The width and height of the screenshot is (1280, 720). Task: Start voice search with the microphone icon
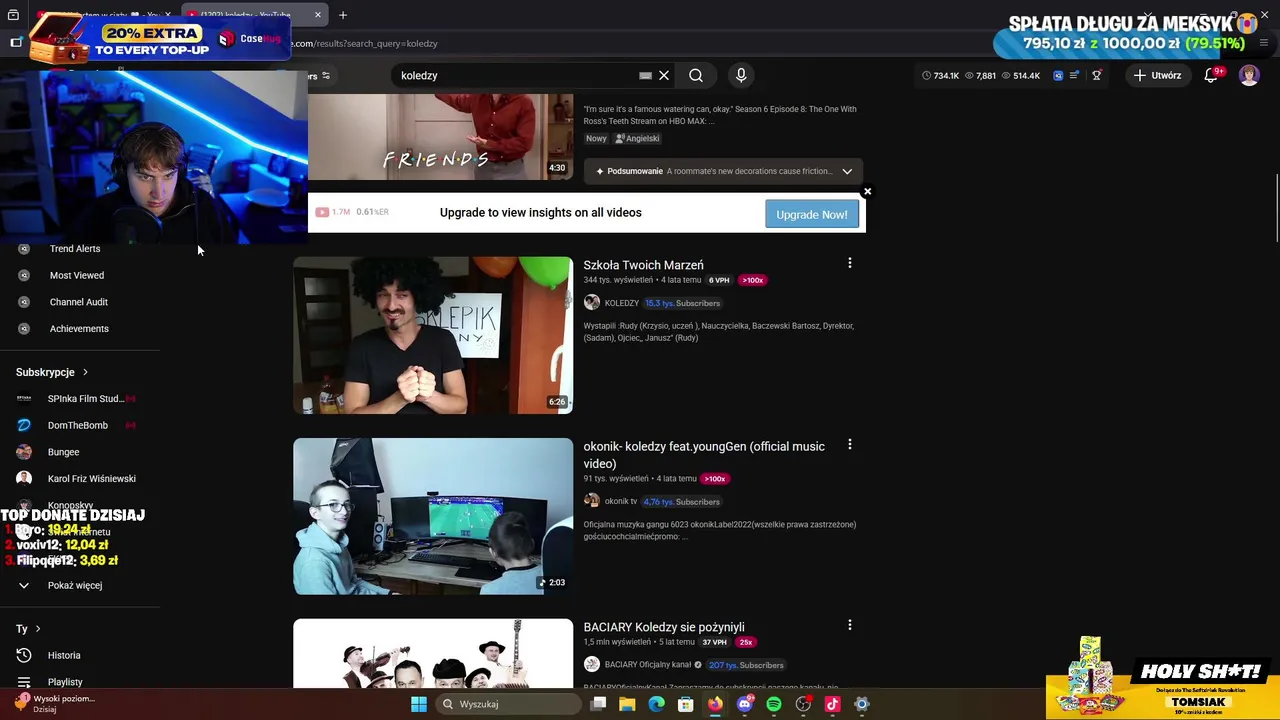(x=741, y=75)
